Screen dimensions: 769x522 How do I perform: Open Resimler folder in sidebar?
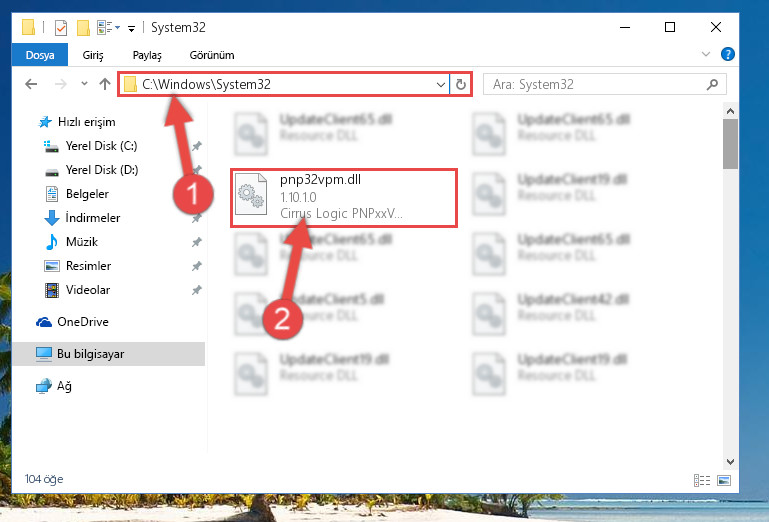[77, 266]
